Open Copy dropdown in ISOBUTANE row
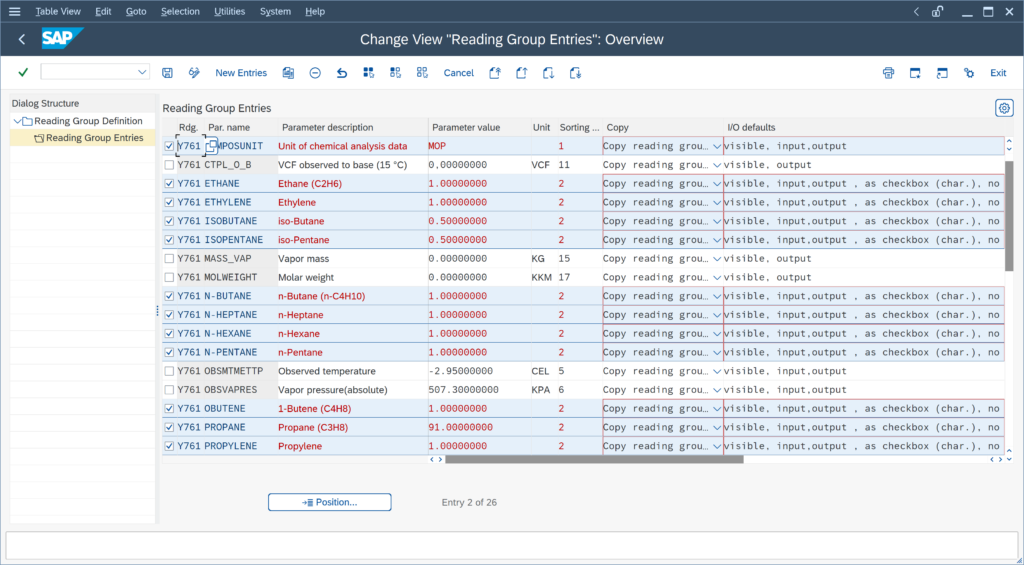 tap(716, 221)
